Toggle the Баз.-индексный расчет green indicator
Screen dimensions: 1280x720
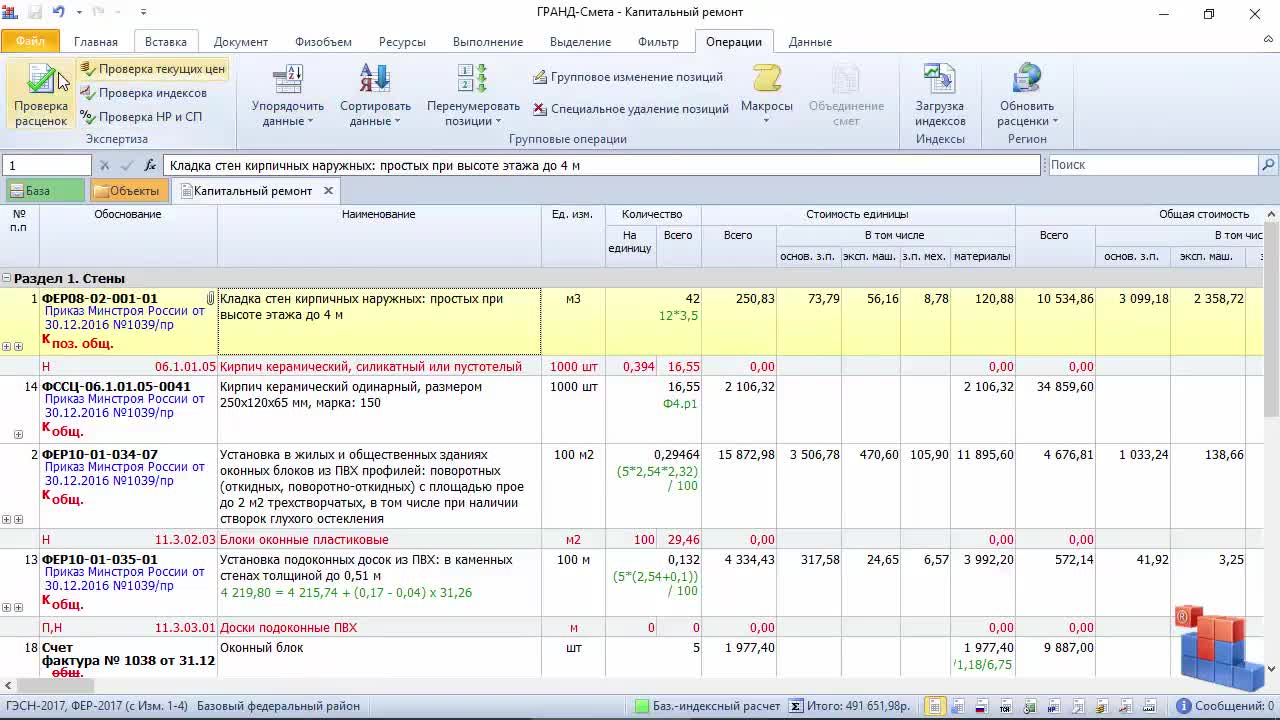click(642, 706)
